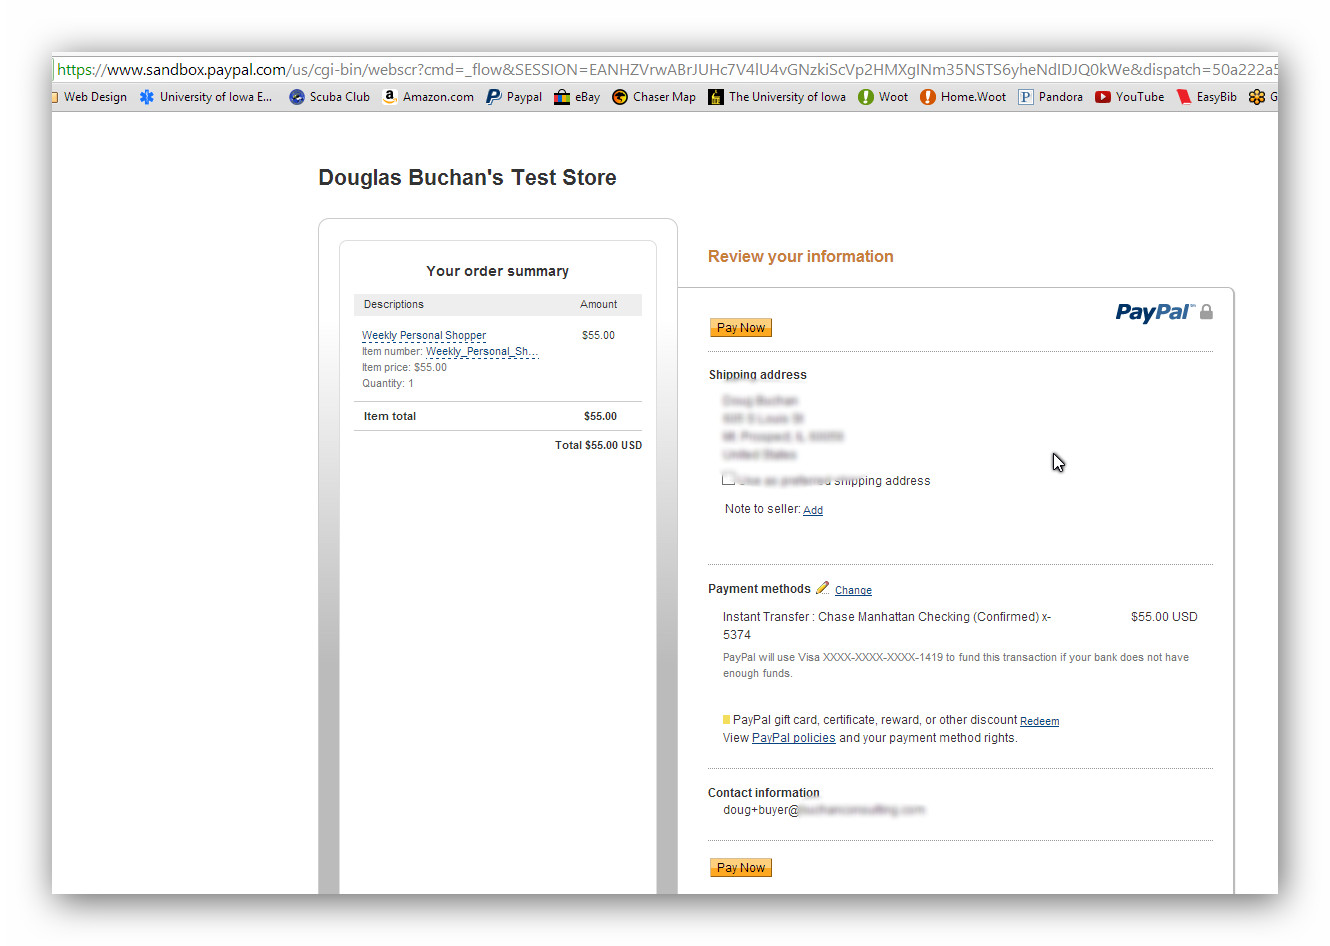Add a note to seller
The height and width of the screenshot is (946, 1330).
[x=813, y=510]
